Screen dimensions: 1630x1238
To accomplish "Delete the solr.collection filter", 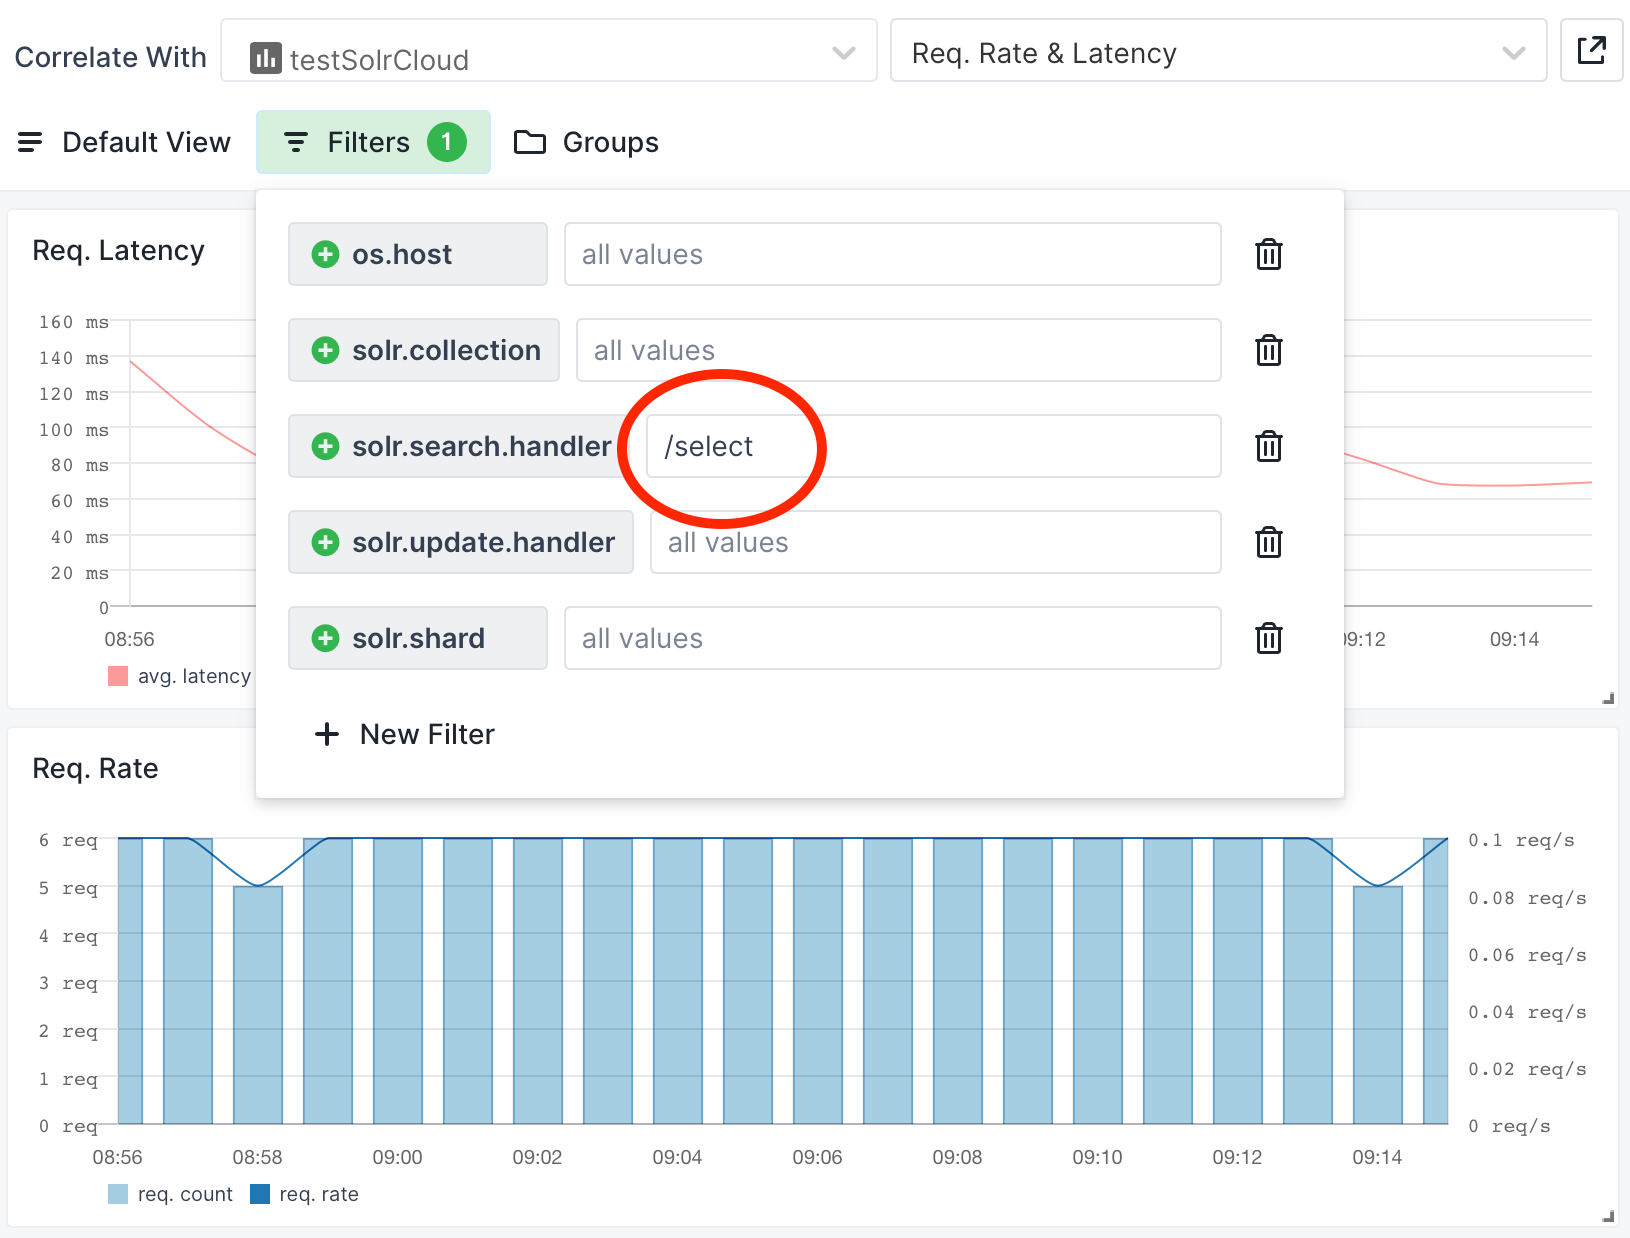I will pos(1269,350).
